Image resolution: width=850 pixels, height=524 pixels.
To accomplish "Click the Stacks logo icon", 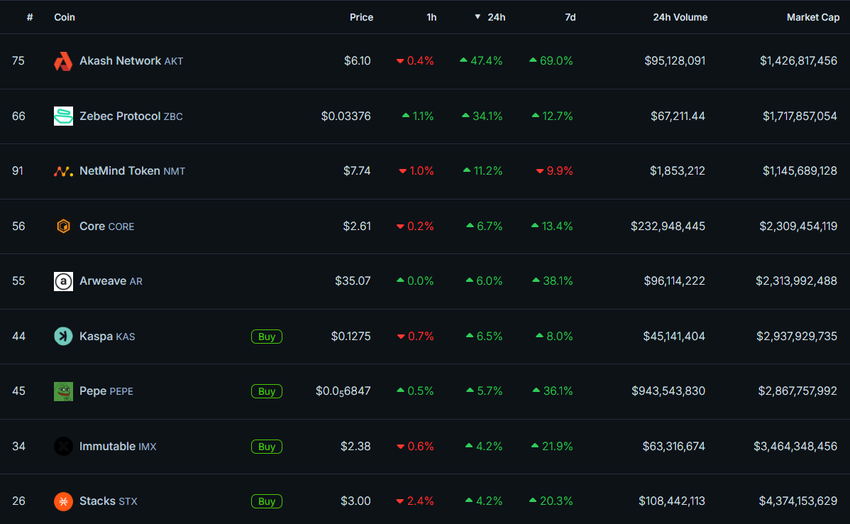I will [63, 501].
